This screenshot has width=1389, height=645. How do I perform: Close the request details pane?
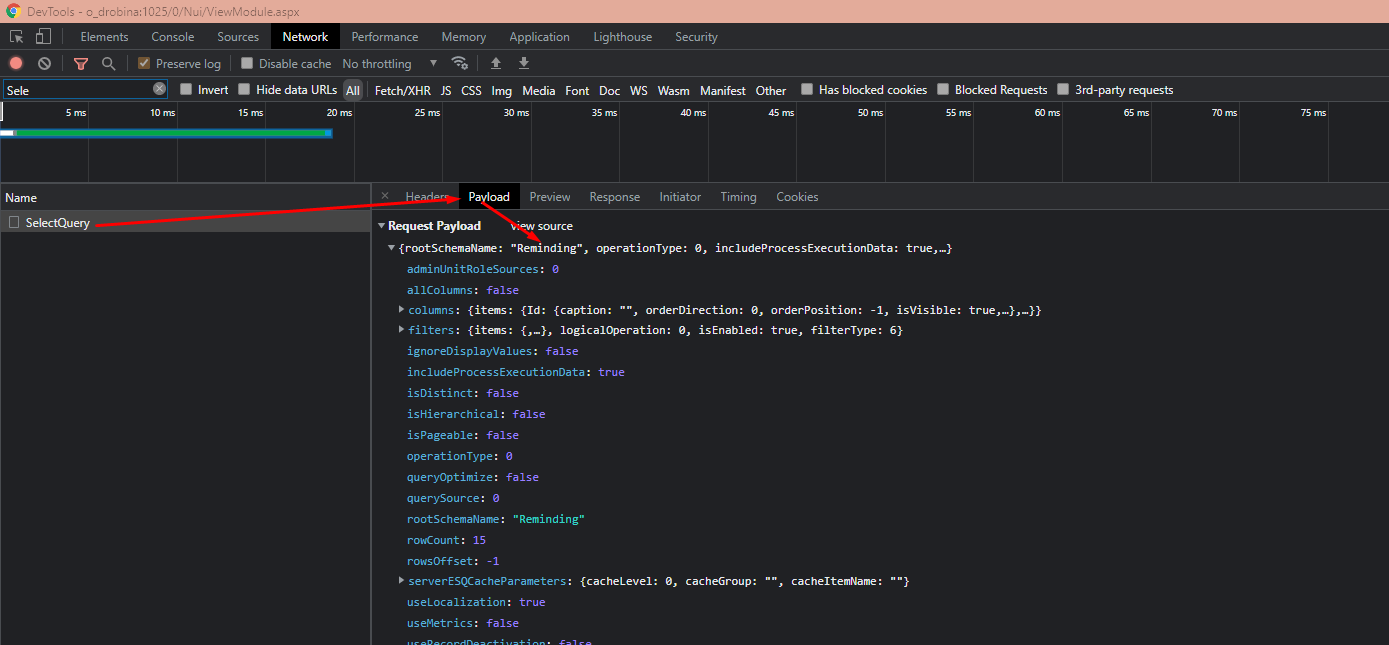point(385,196)
